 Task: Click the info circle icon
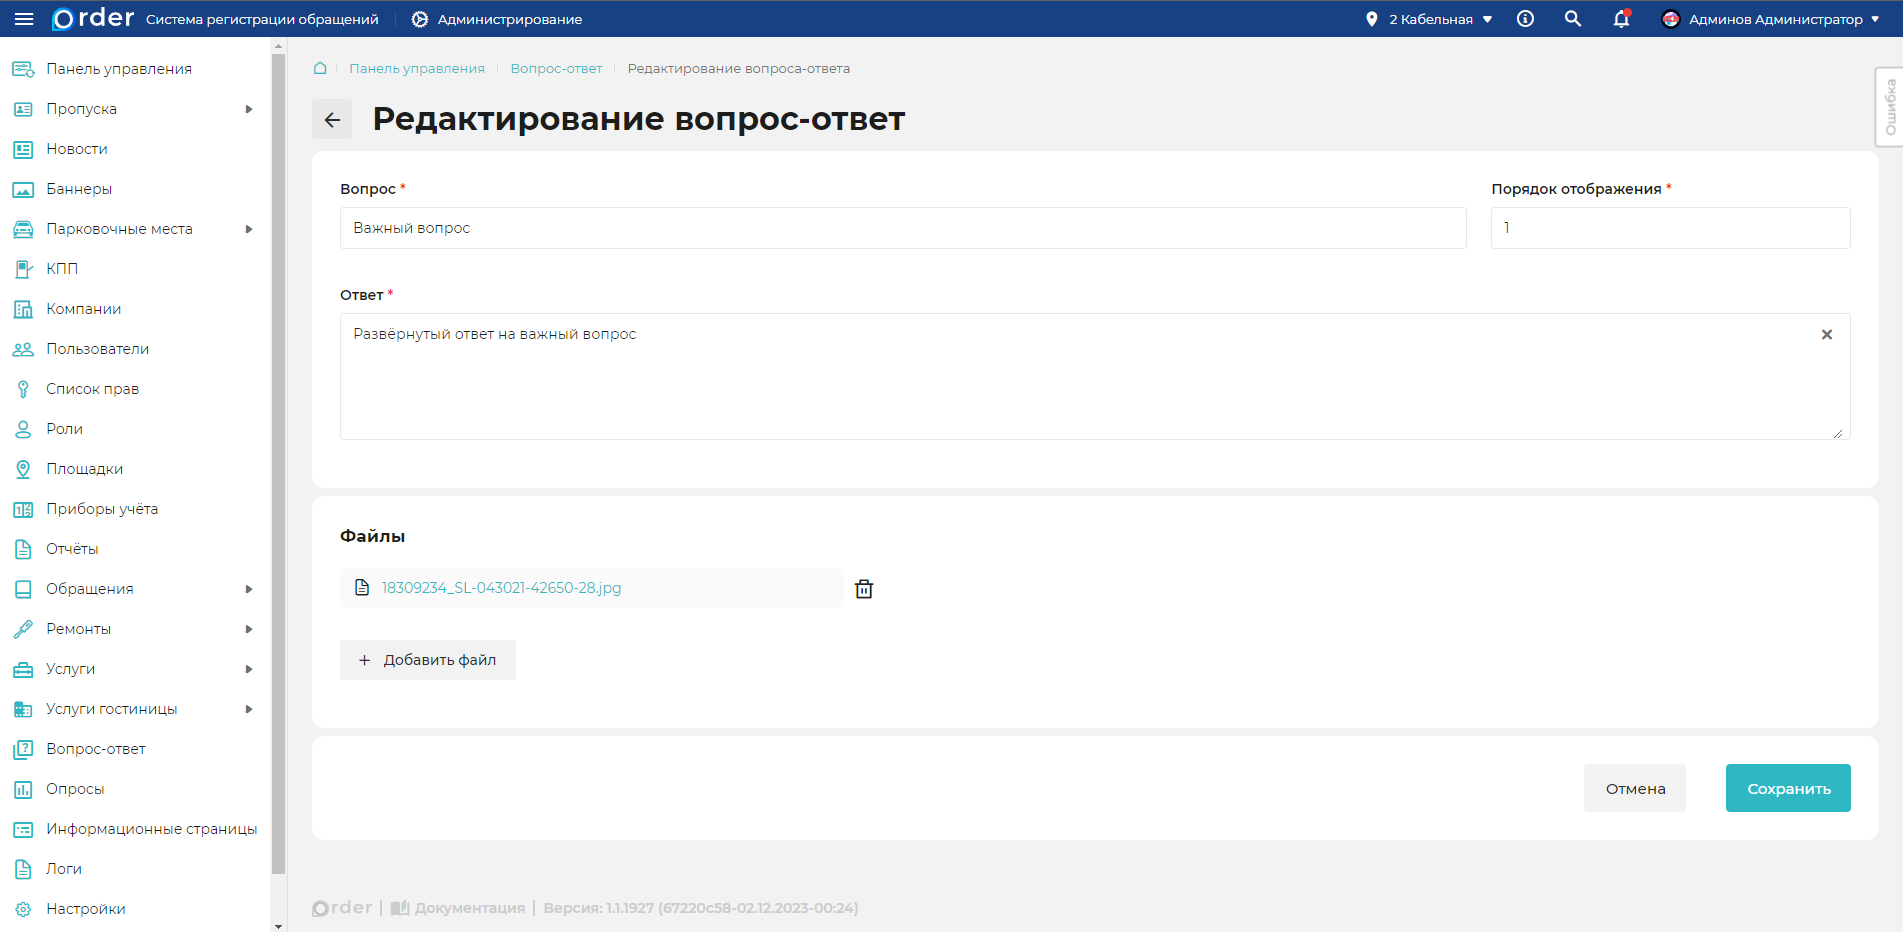pos(1525,19)
